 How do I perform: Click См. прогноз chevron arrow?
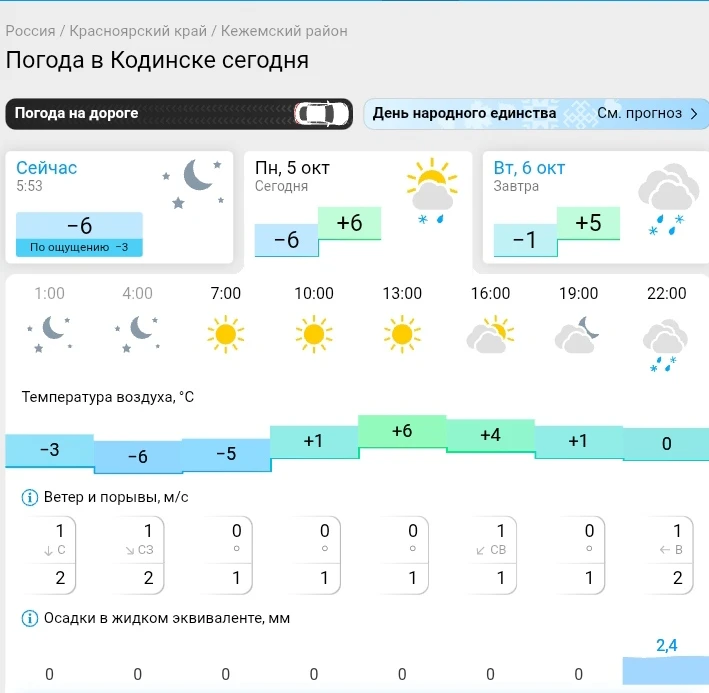[694, 114]
